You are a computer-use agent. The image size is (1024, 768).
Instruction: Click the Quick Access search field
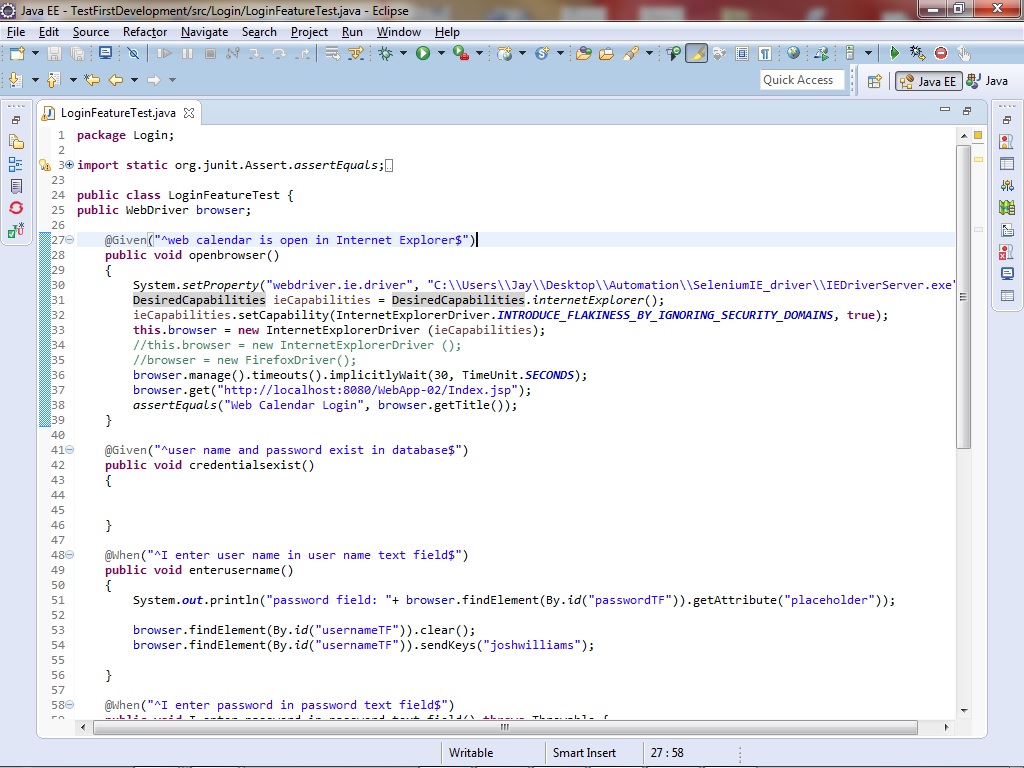pos(798,80)
